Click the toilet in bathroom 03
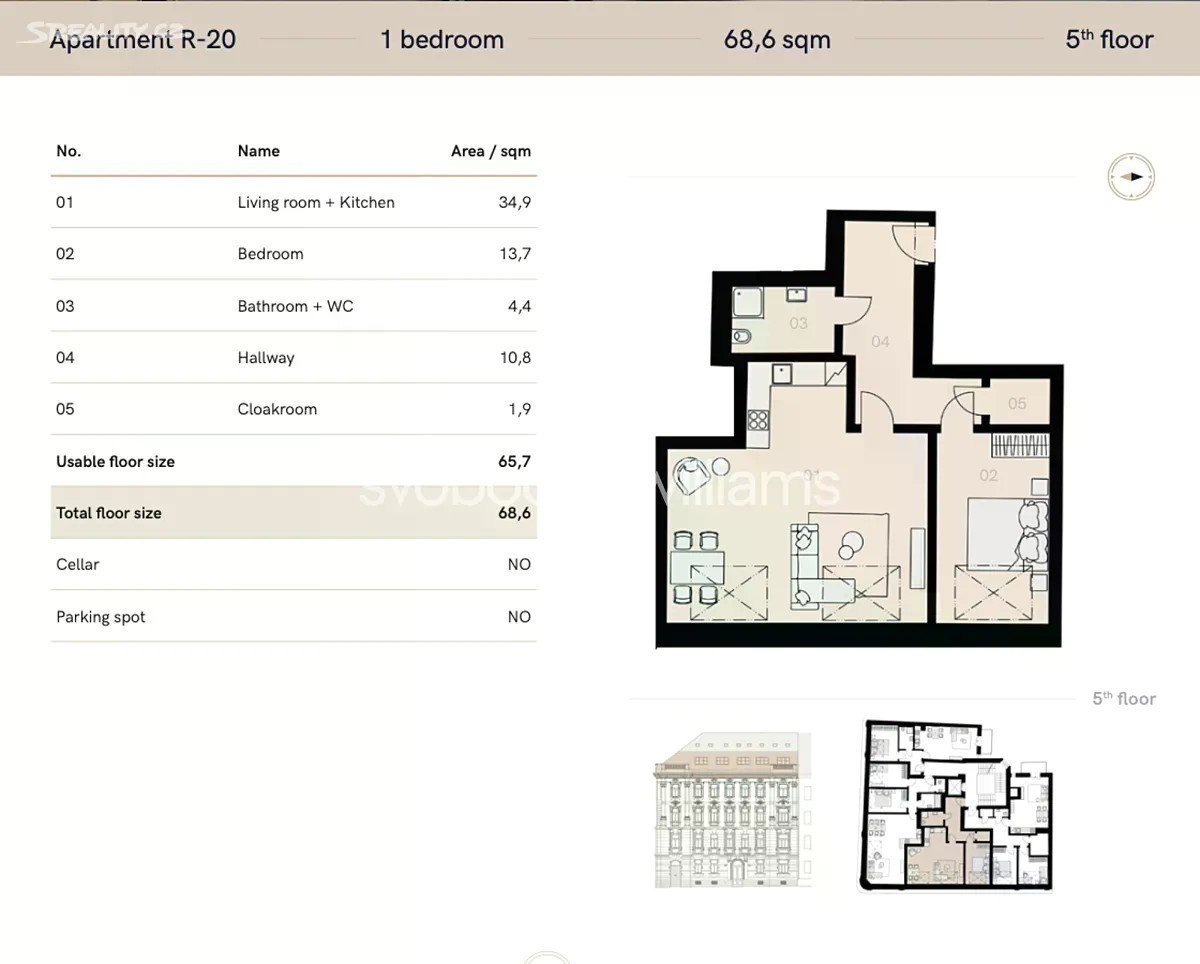The width and height of the screenshot is (1200, 964). point(741,336)
